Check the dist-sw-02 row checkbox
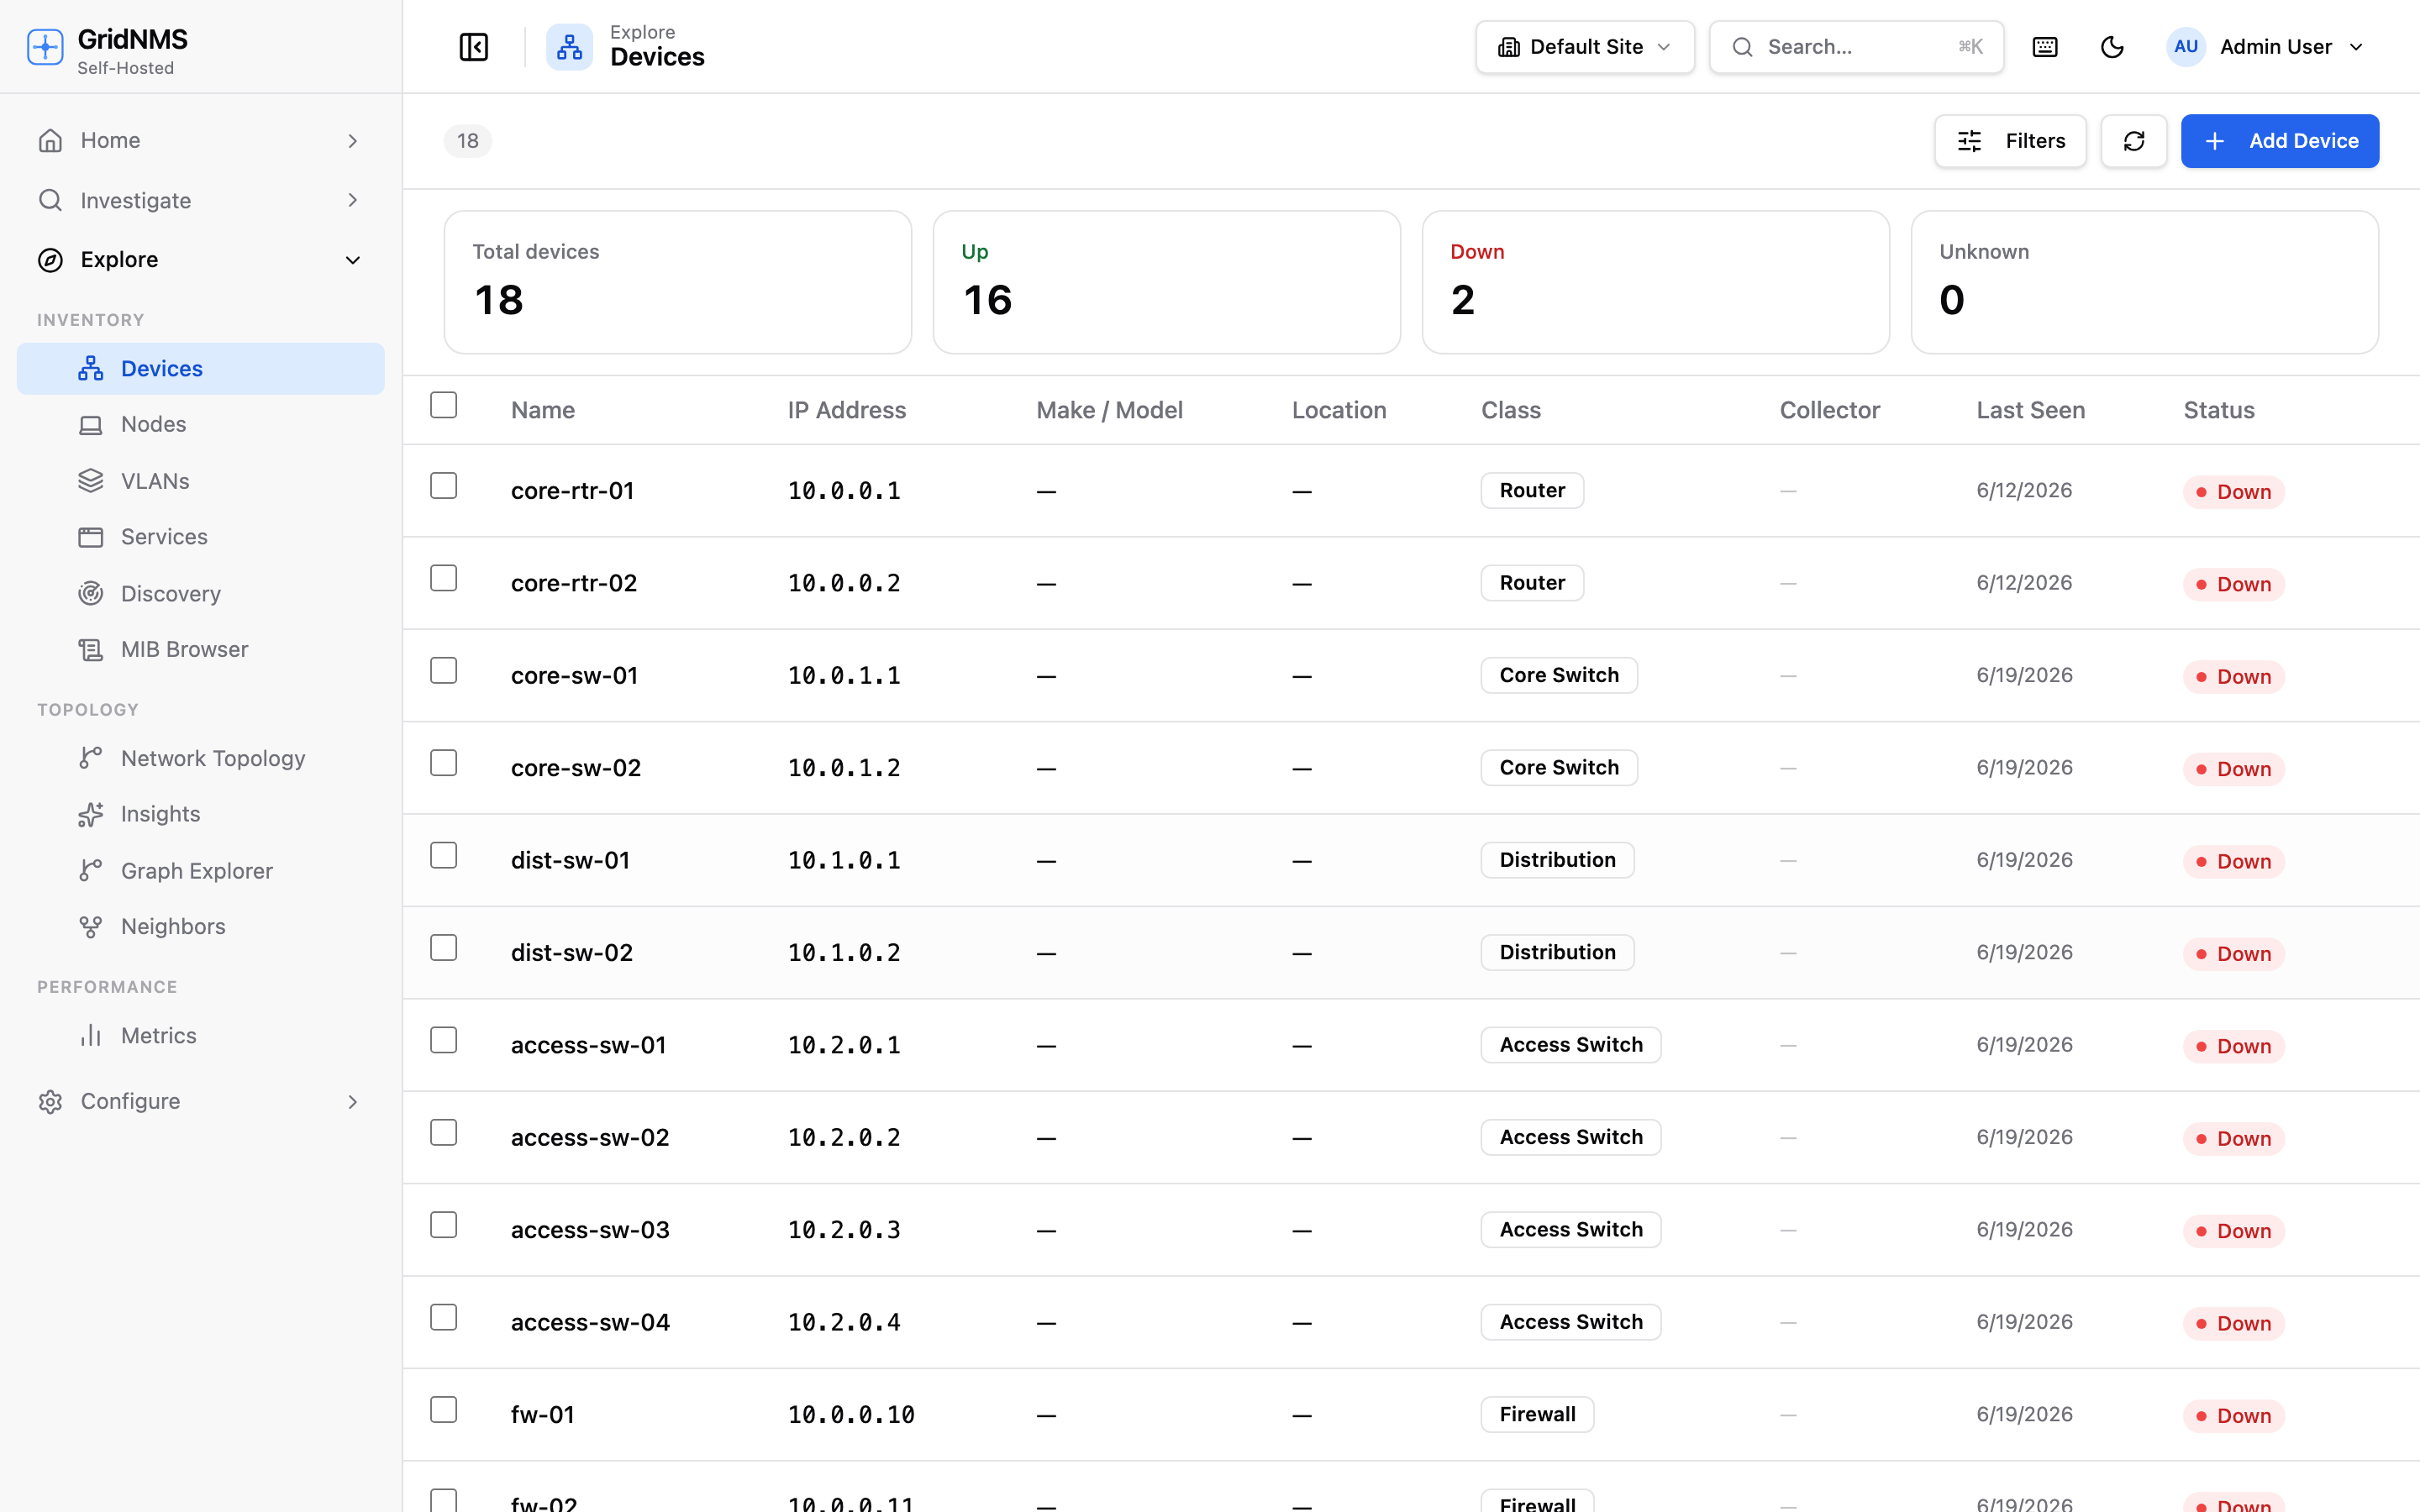 (444, 948)
